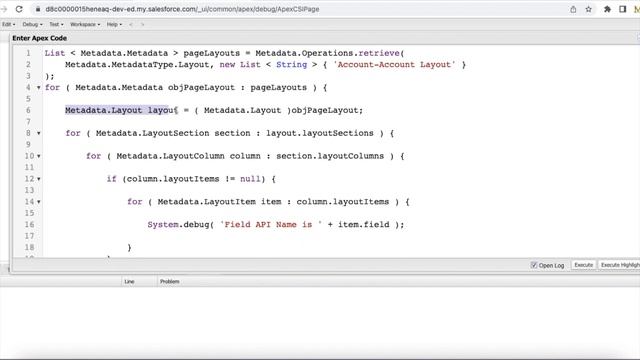The width and height of the screenshot is (640, 360).
Task: Click line number 1 in the gutter
Action: tap(28, 53)
